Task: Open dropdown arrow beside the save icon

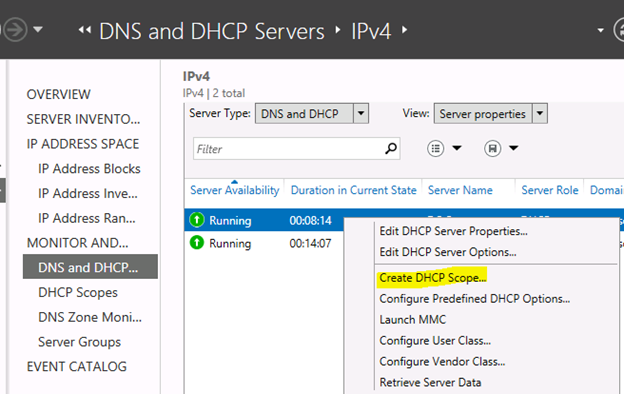Action: point(514,148)
